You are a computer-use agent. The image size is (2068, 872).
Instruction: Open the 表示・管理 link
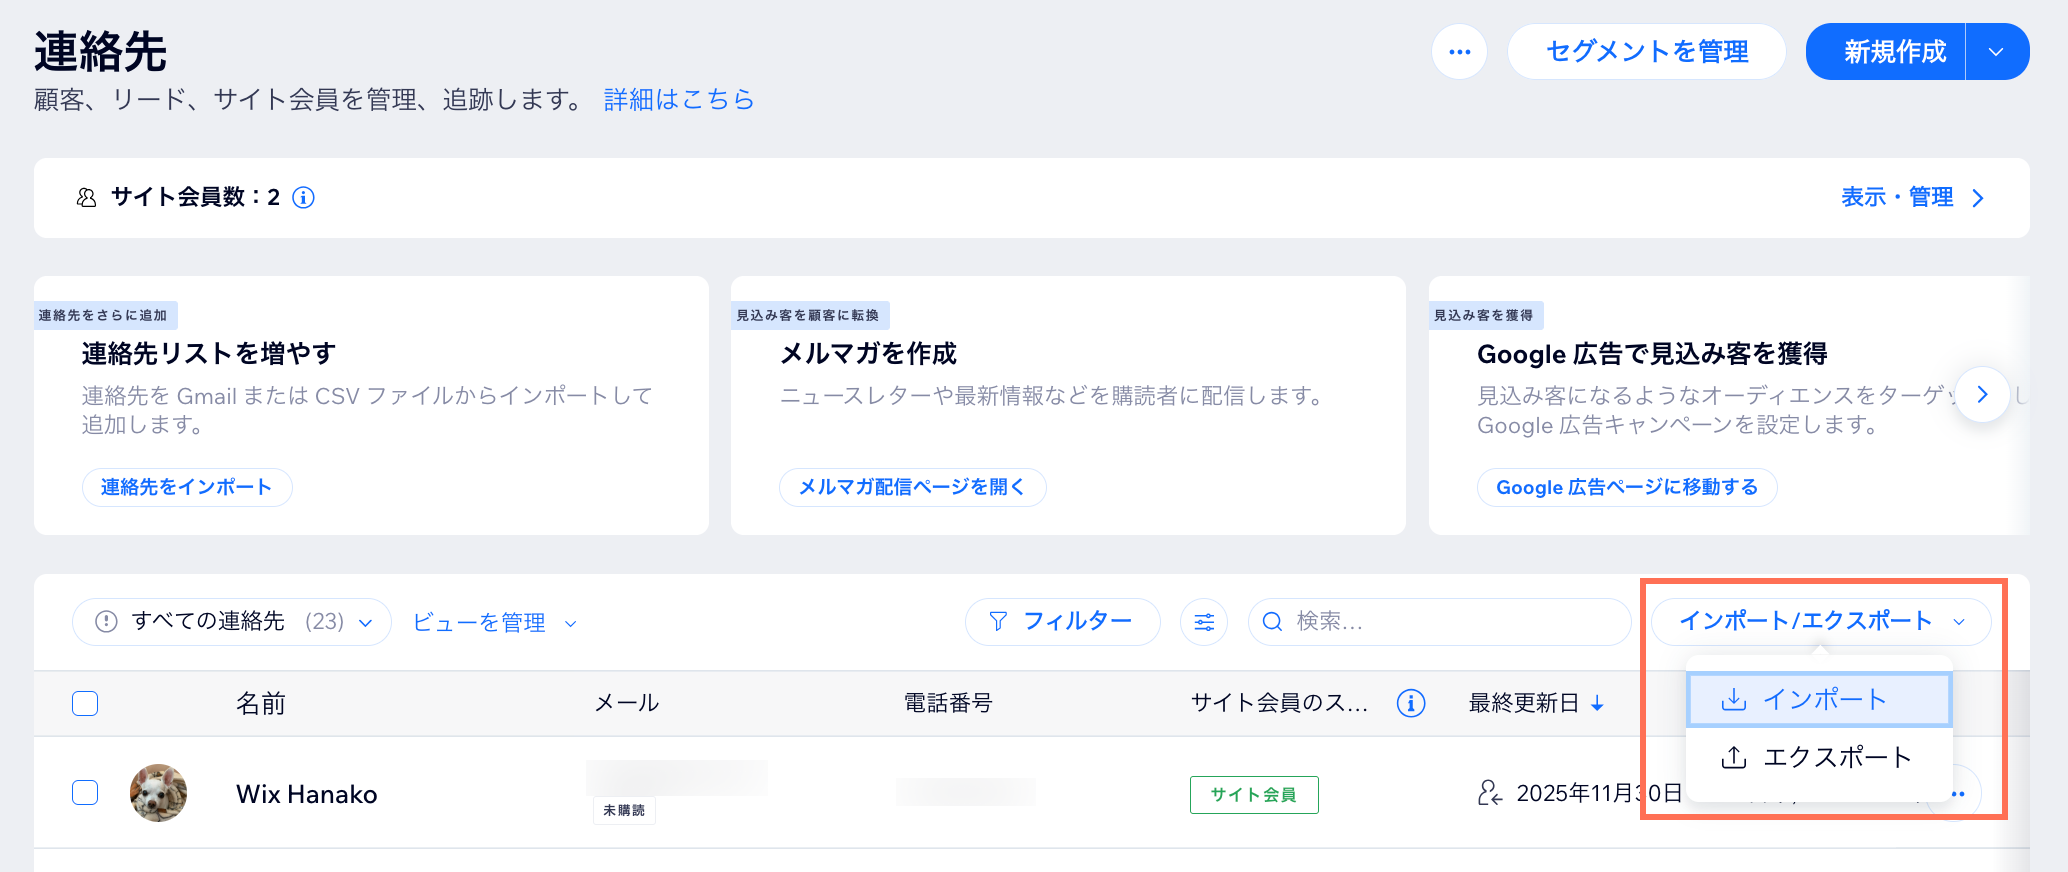tap(1897, 197)
